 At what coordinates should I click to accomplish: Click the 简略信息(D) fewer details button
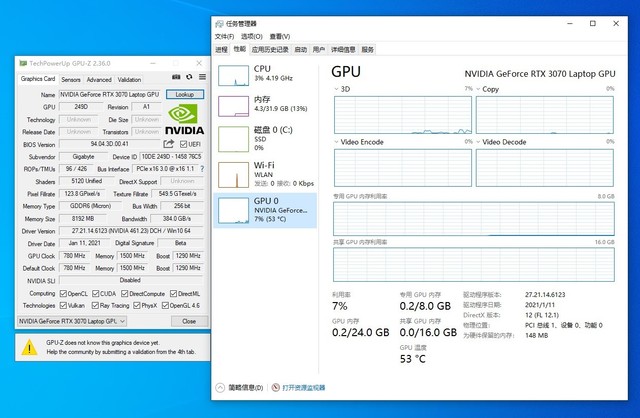[245, 388]
